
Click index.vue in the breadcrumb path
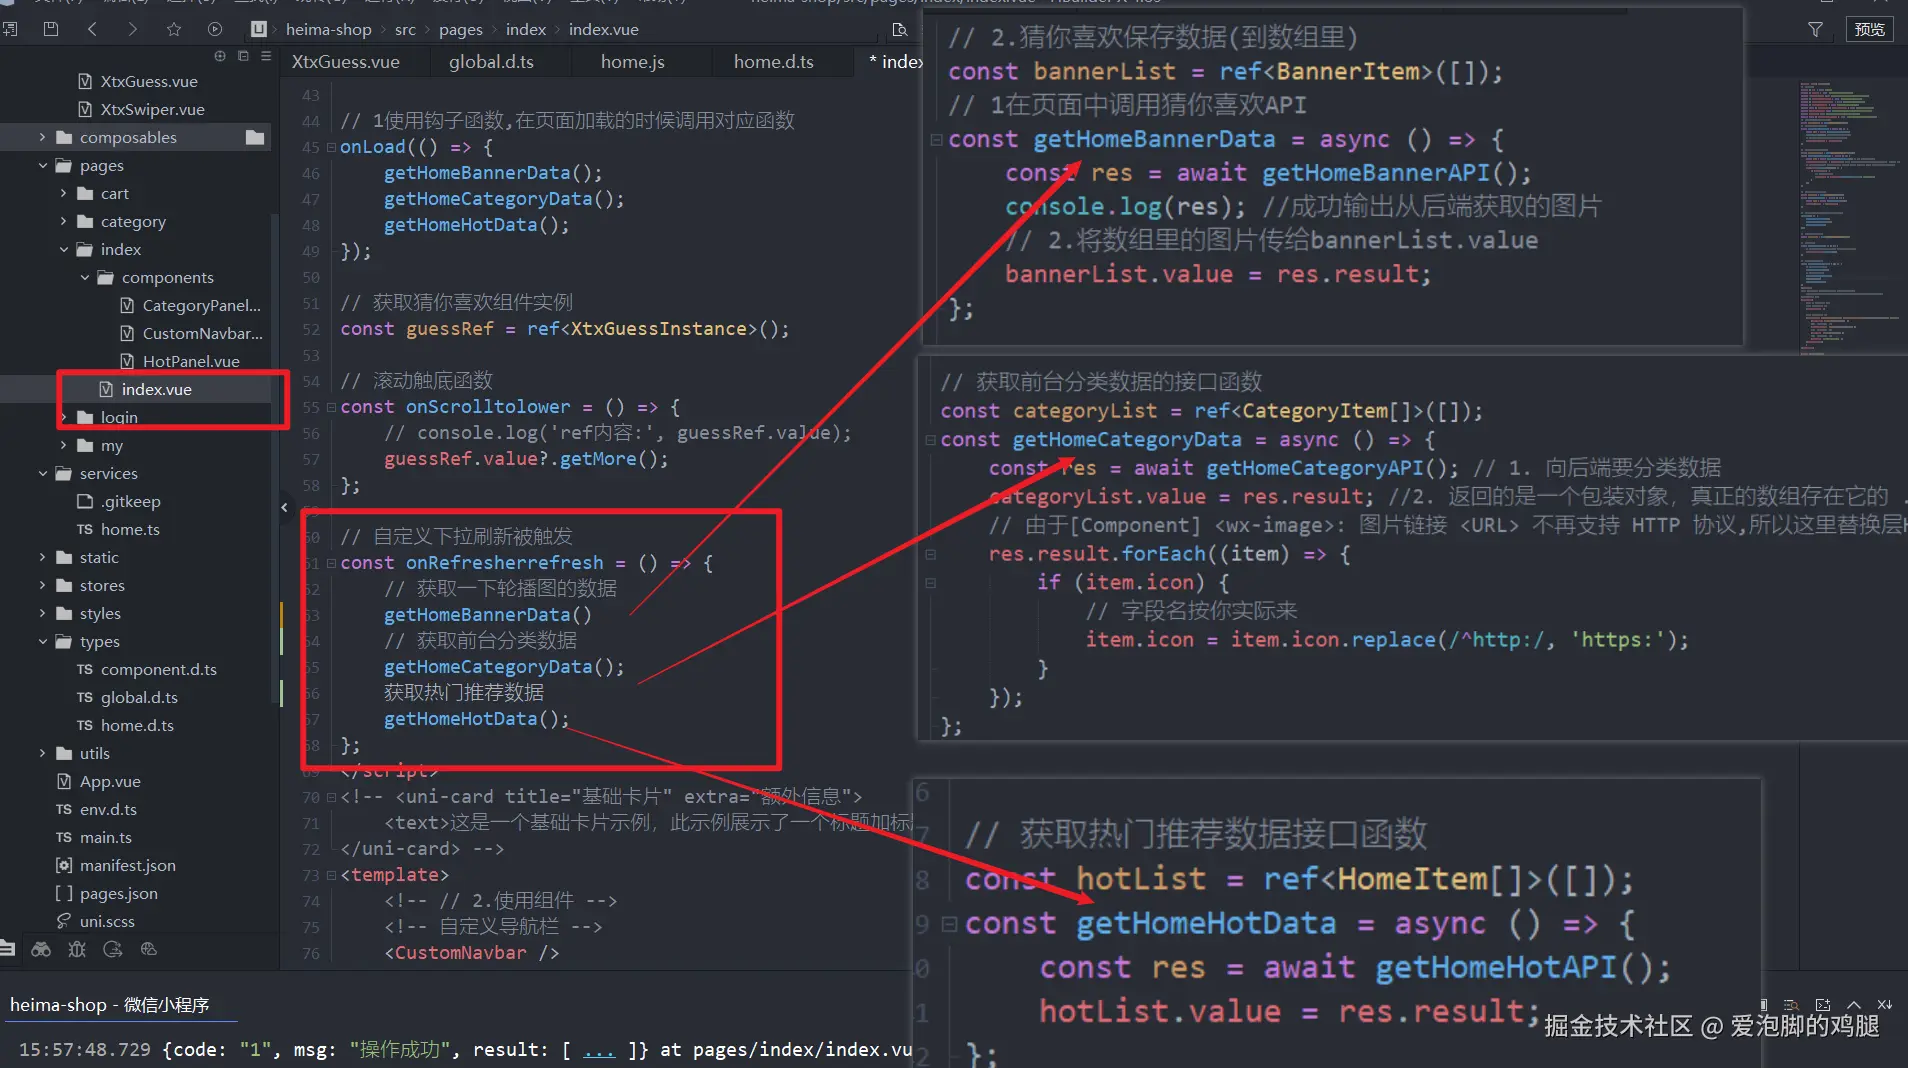point(603,29)
